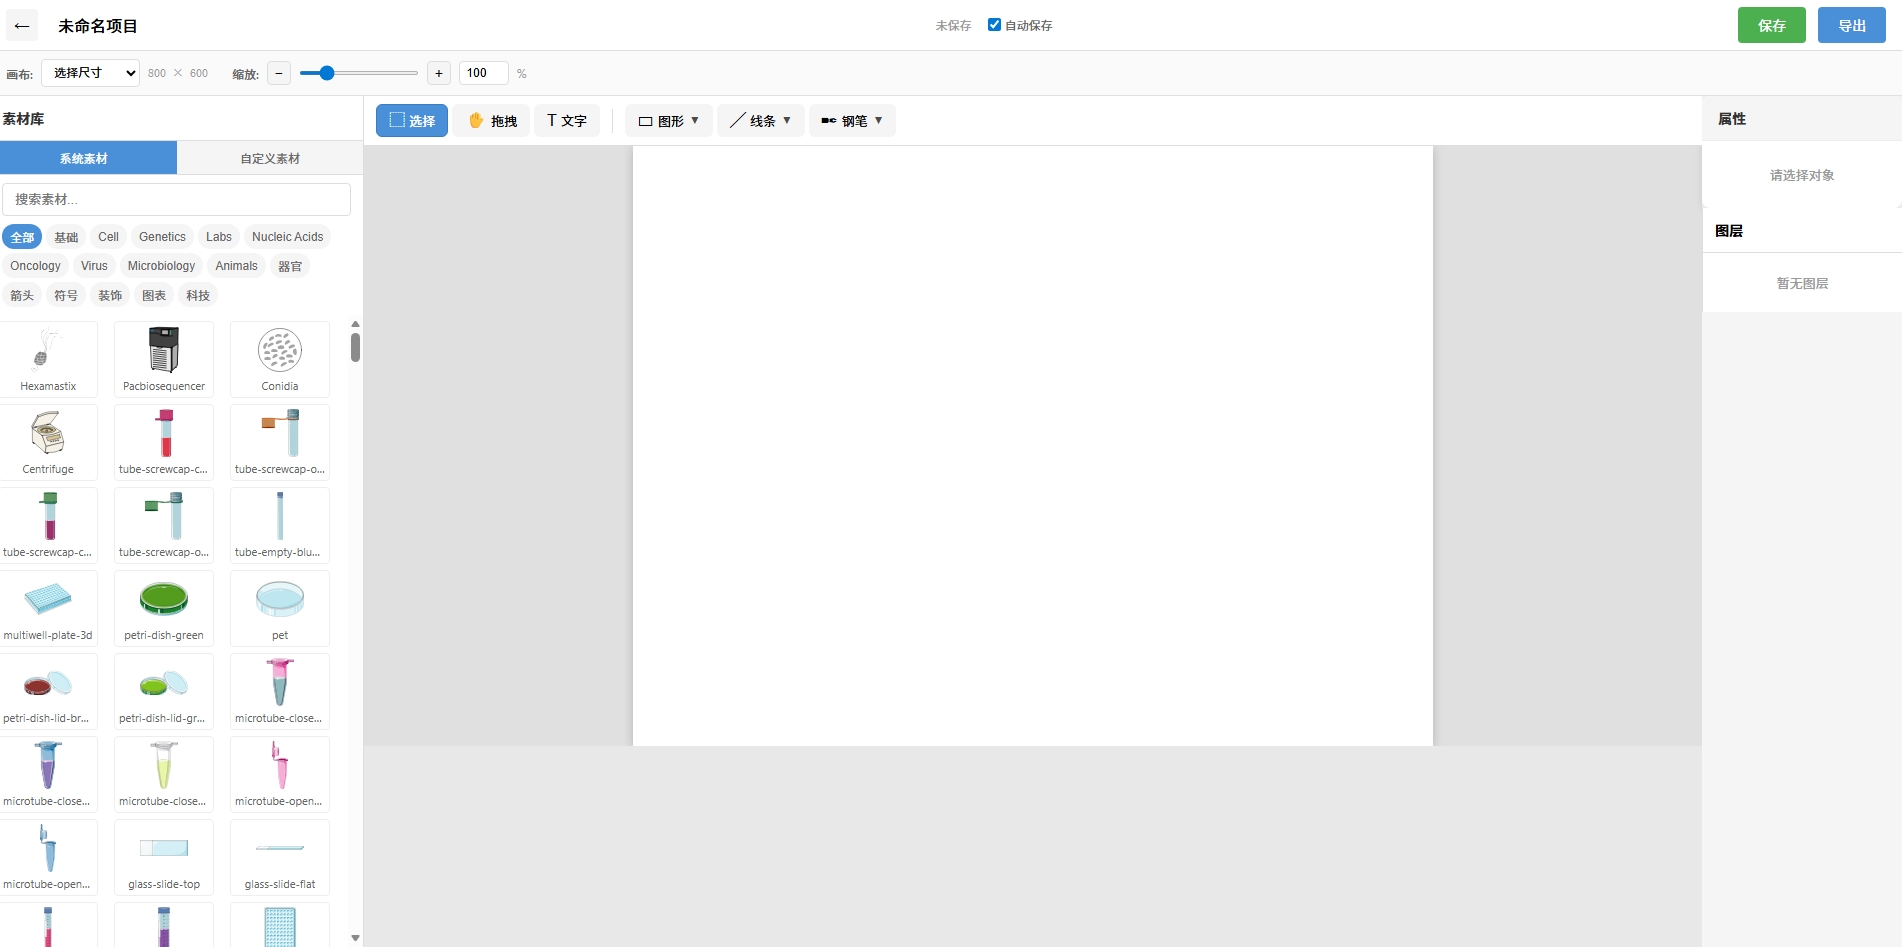Switch to the 系统素材 tab
1902x947 pixels.
pos(88,158)
